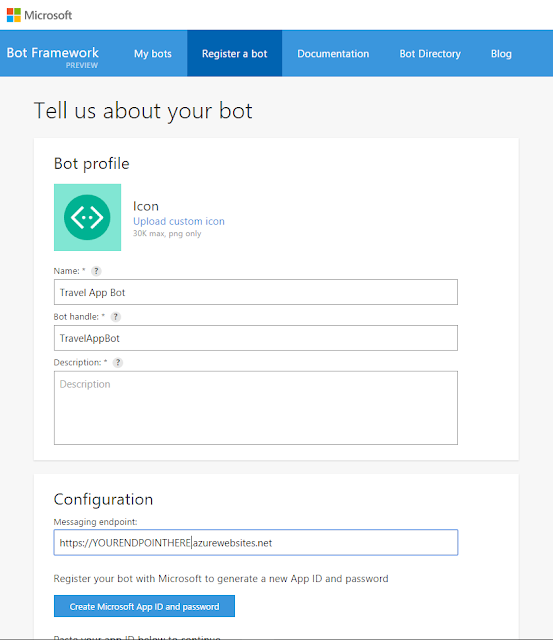553x640 pixels.
Task: Navigate to the Blog link
Action: point(501,53)
